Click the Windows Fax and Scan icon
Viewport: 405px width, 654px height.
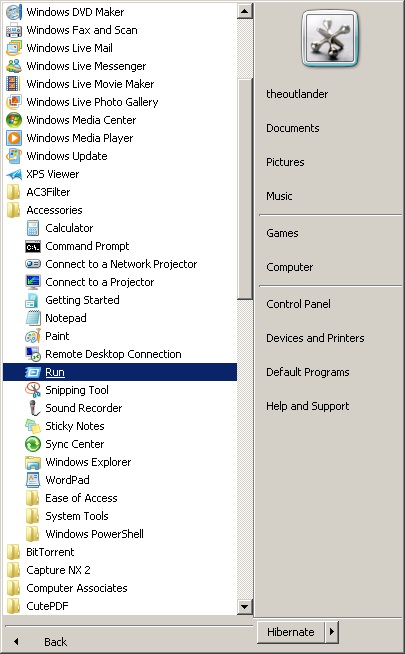[x=14, y=30]
